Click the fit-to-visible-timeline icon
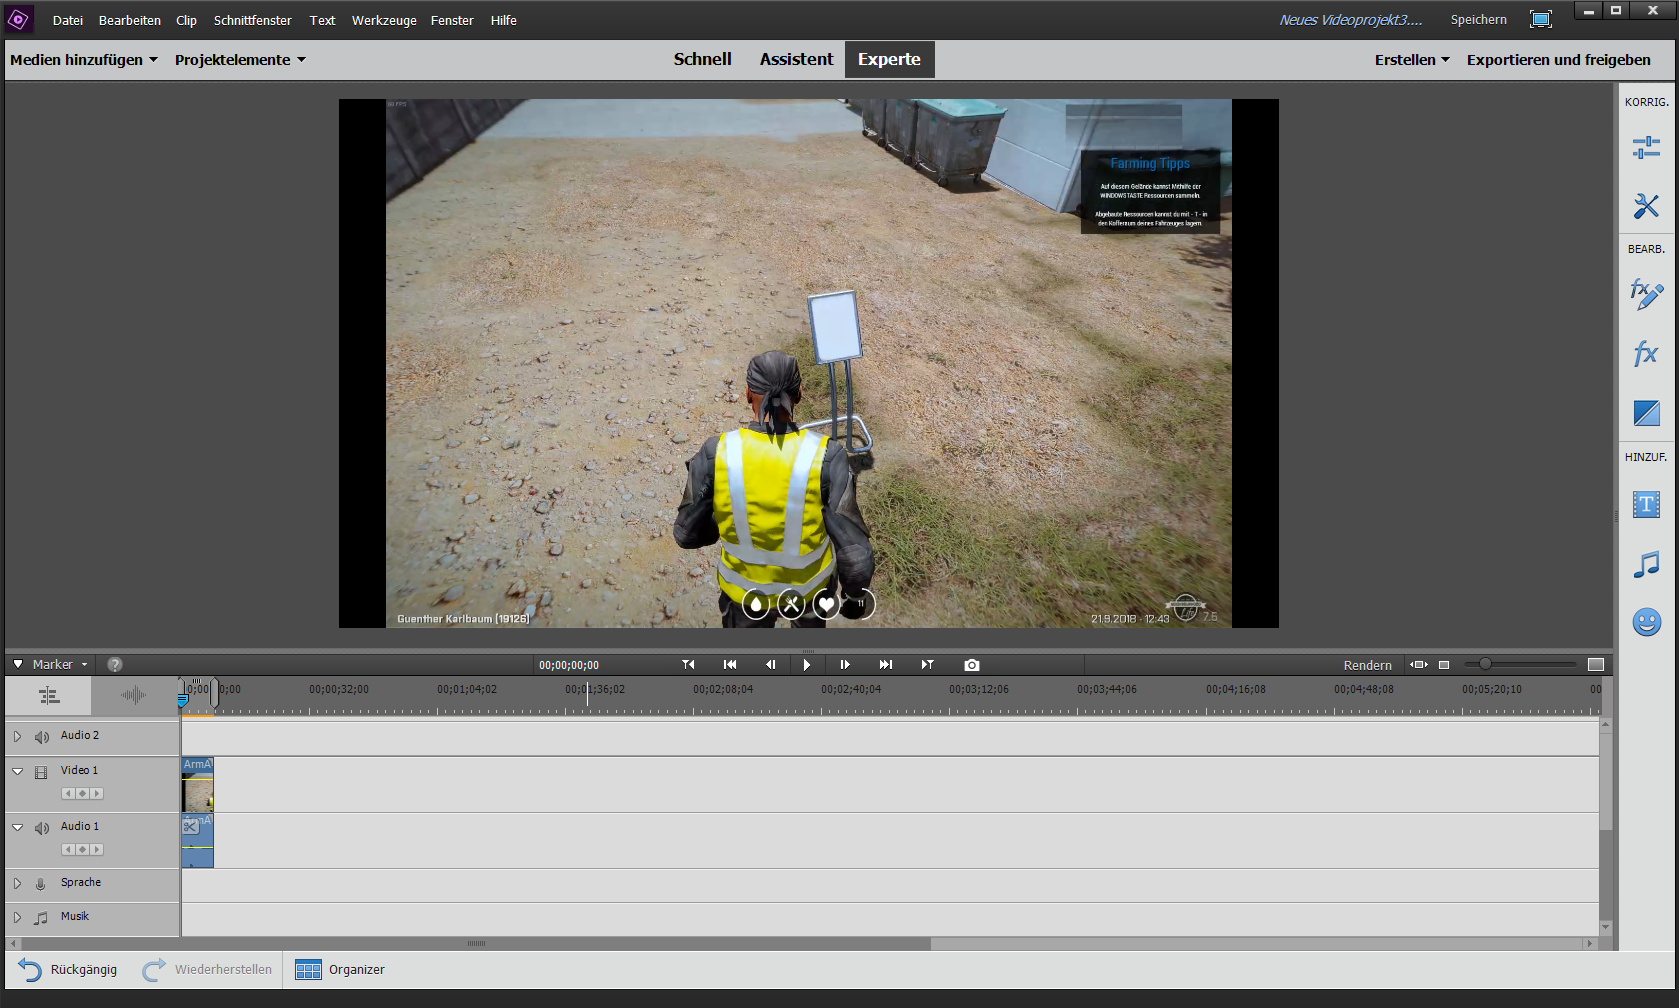Screen dimensions: 1679x1008 point(1419,665)
